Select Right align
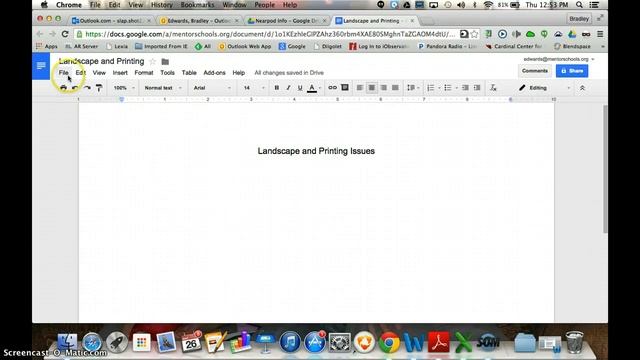Screen dimensions: 640x360 tap(383, 88)
